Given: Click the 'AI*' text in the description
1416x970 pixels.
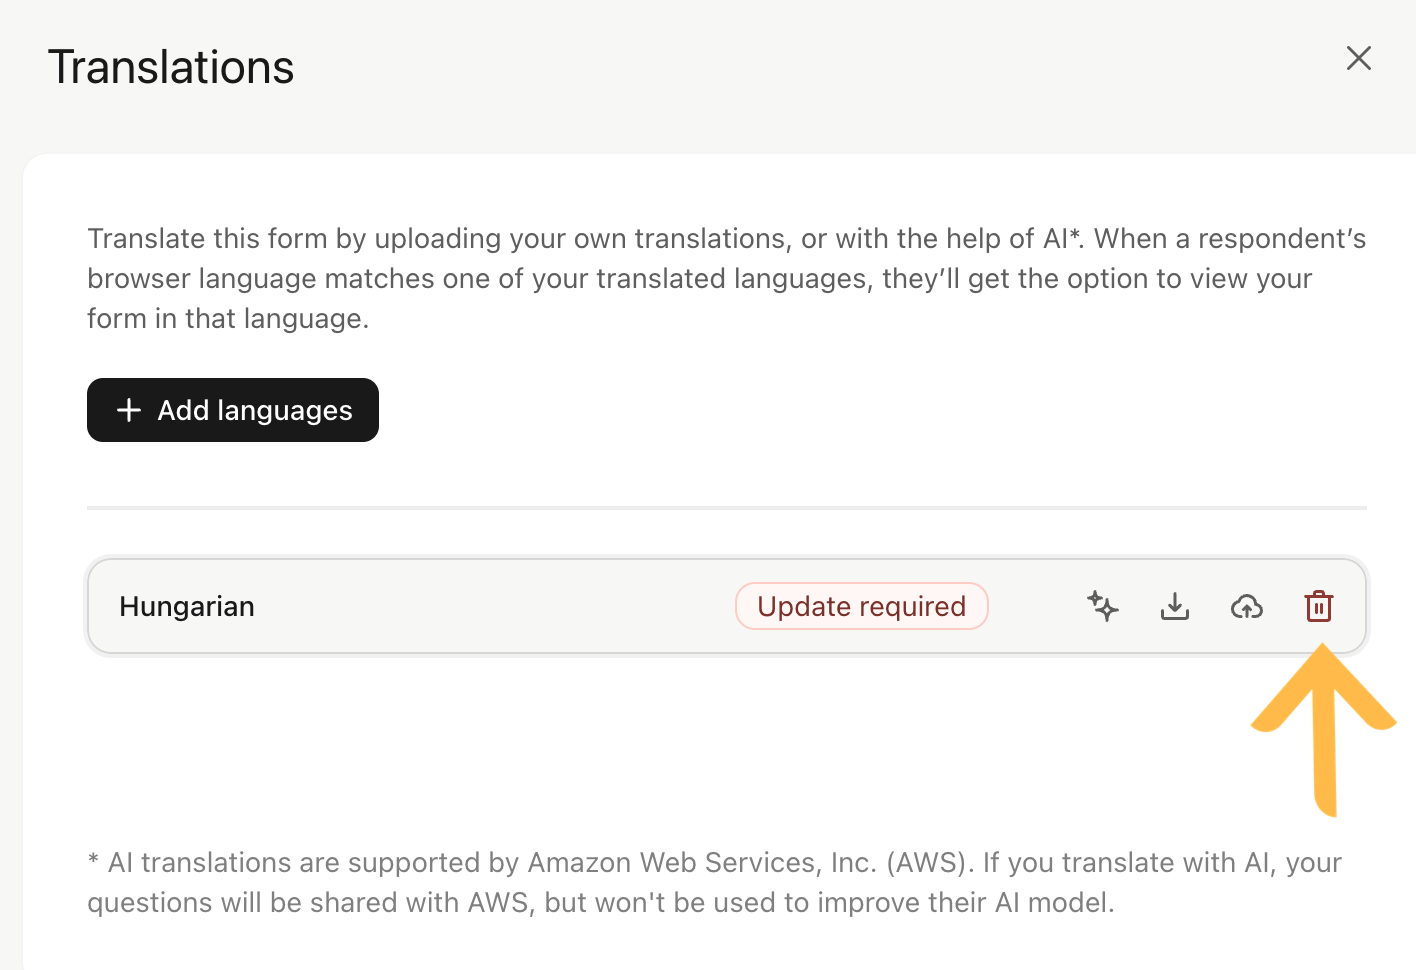Looking at the screenshot, I should (x=1063, y=238).
